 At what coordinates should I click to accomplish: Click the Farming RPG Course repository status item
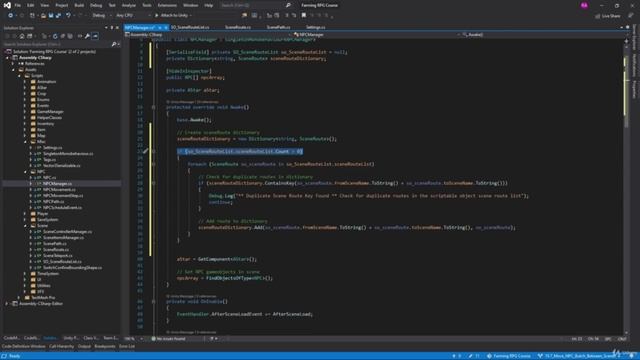(509, 356)
